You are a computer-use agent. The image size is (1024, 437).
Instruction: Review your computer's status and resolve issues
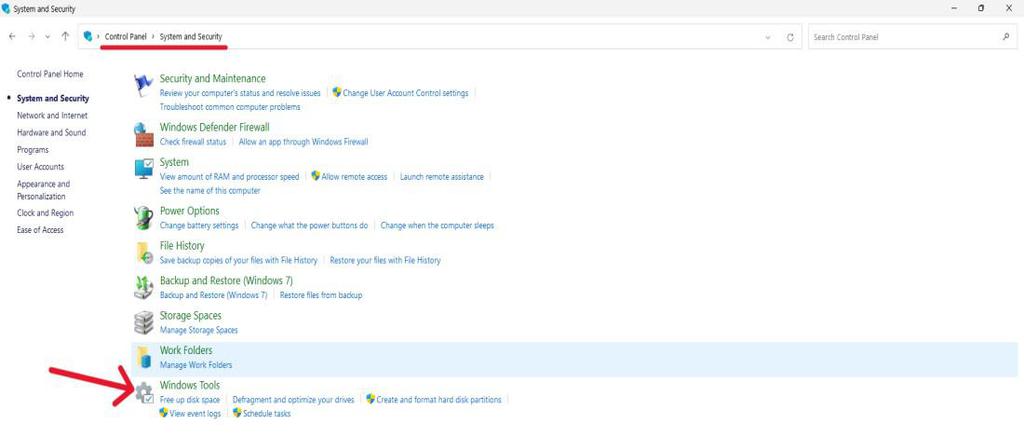click(x=240, y=93)
